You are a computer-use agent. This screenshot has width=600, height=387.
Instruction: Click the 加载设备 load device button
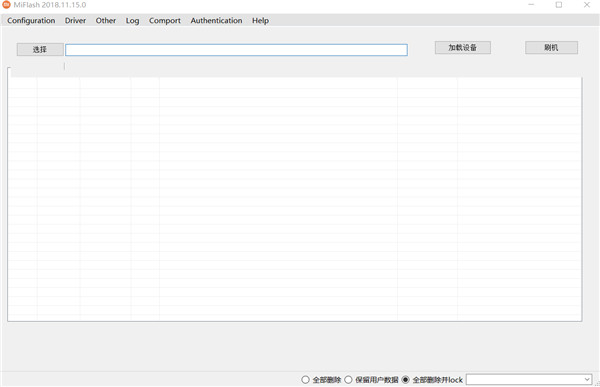[x=463, y=47]
